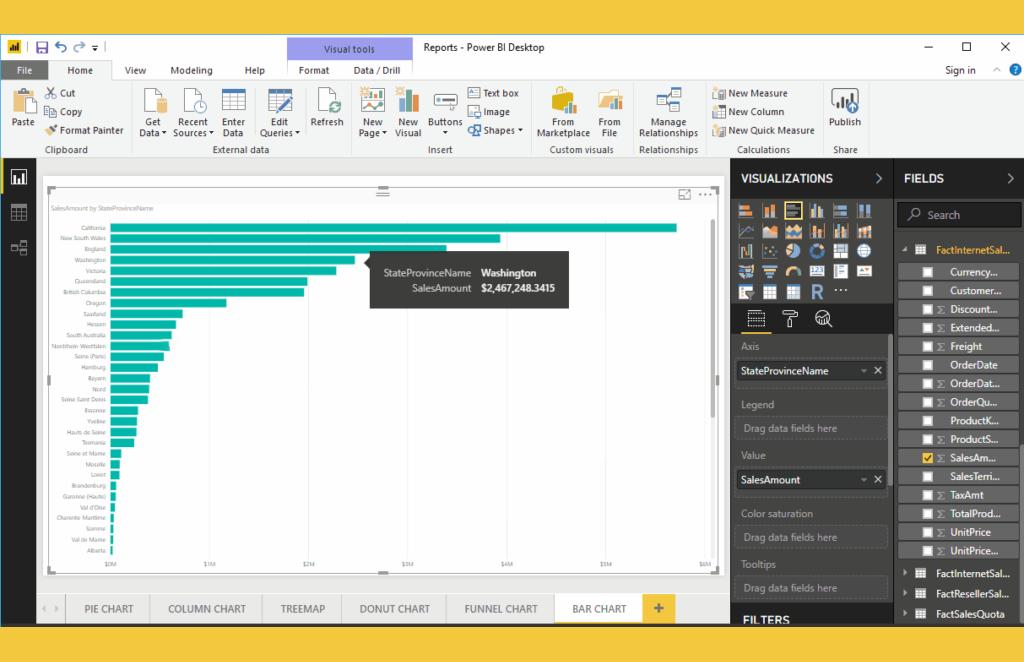
Task: Open the Edit Queries dropdown
Action: pos(280,114)
